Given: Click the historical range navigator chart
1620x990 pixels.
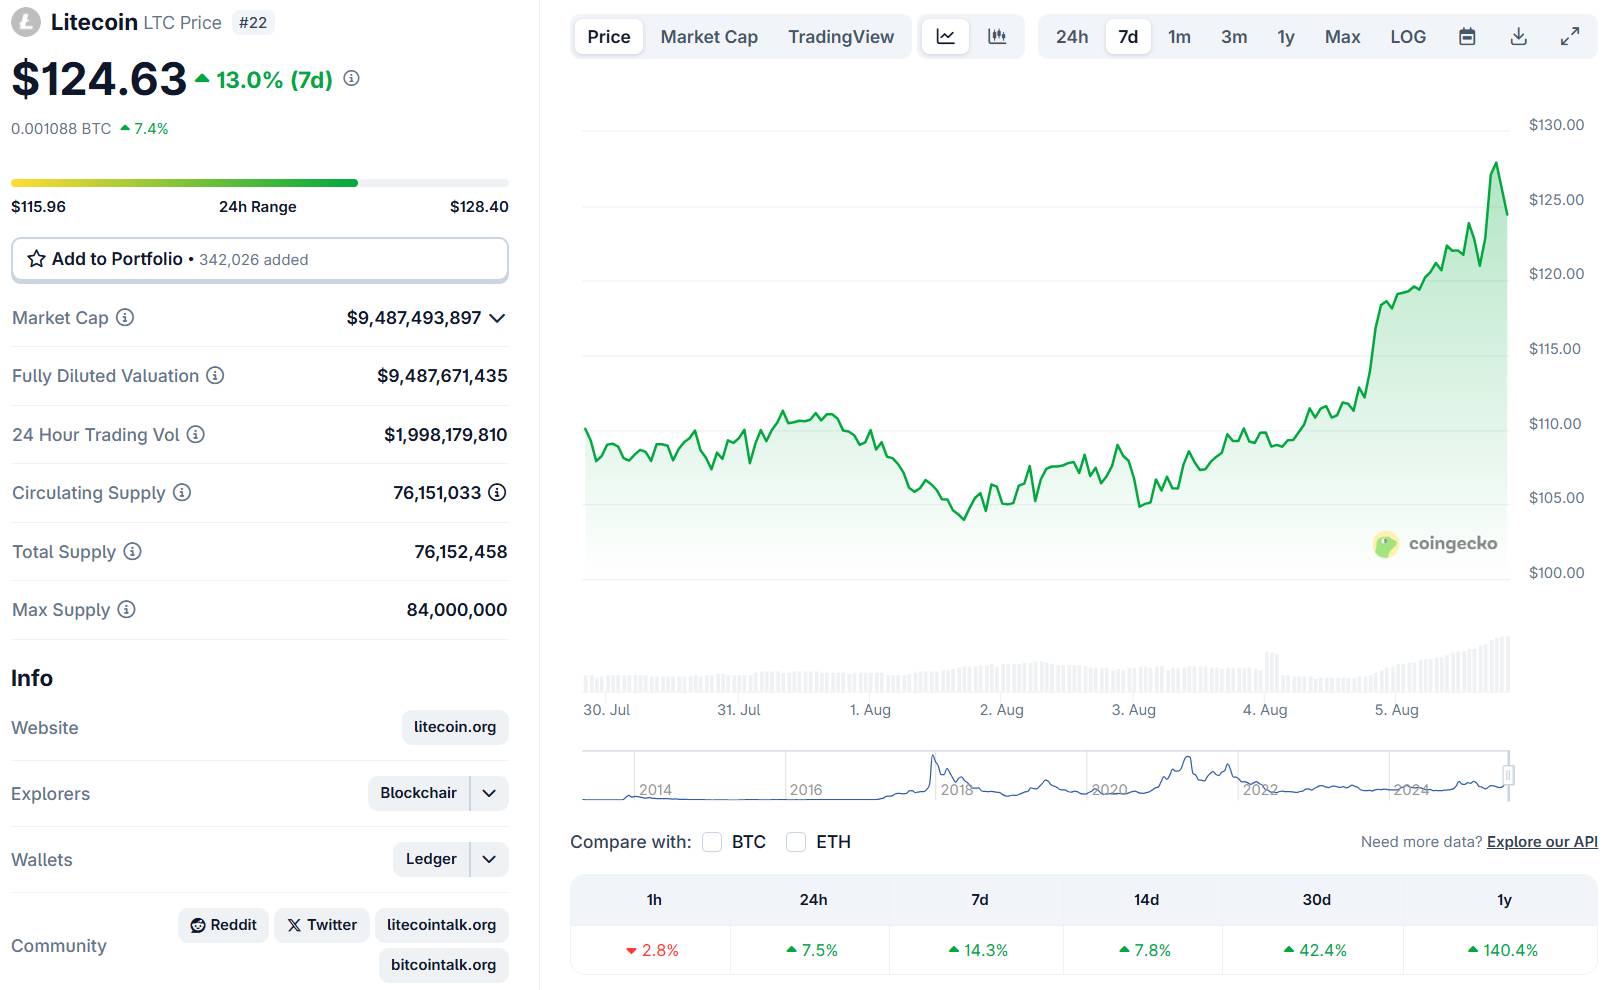Looking at the screenshot, I should pyautogui.click(x=1045, y=776).
